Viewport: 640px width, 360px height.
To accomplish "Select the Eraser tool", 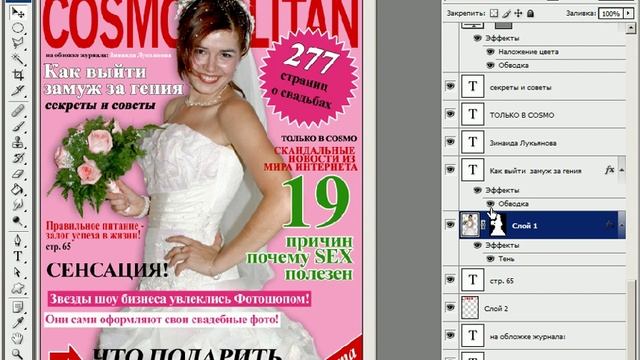I will (x=18, y=174).
